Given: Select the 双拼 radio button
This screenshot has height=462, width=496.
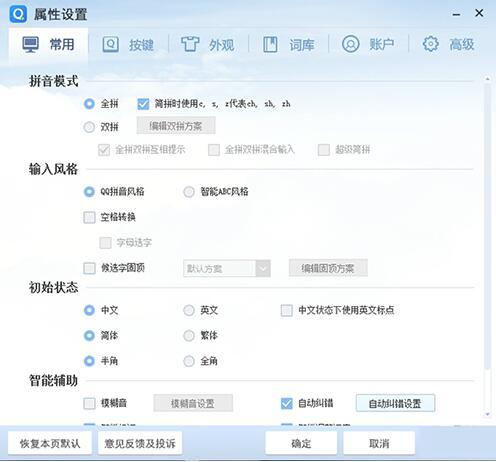Looking at the screenshot, I should 89,127.
